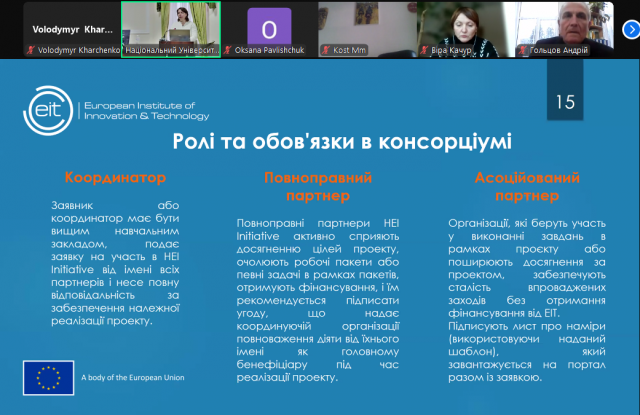Click the Координатор description paragraph
The image size is (640, 415).
[115, 263]
